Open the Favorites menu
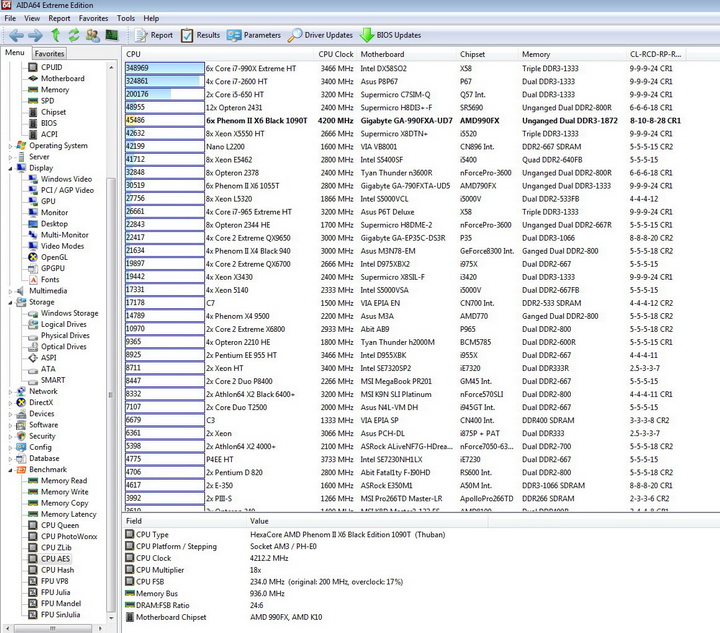The width and height of the screenshot is (720, 633). (93, 18)
